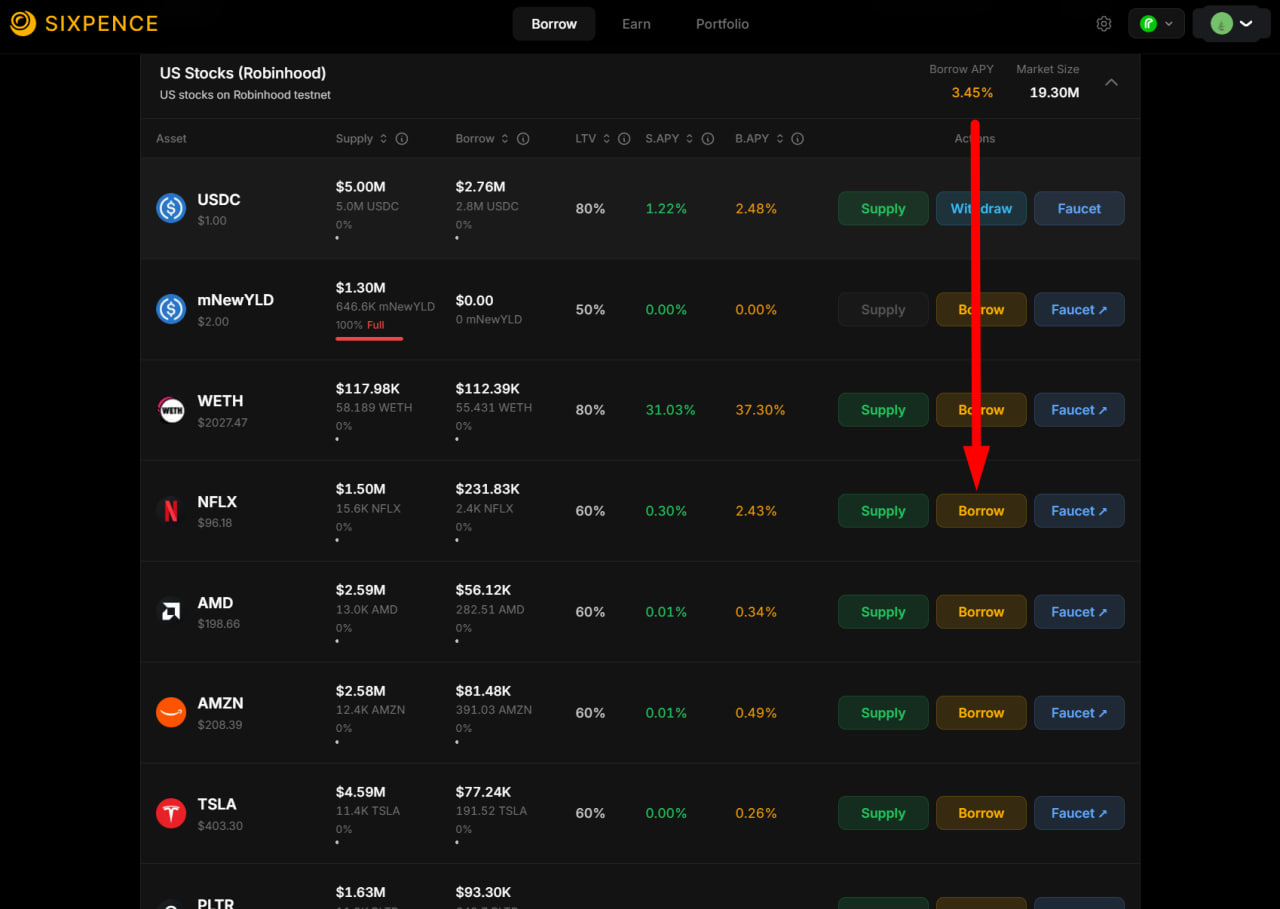Image resolution: width=1280 pixels, height=909 pixels.
Task: Collapse the US Stocks (Robinhood) section
Action: coord(1111,83)
